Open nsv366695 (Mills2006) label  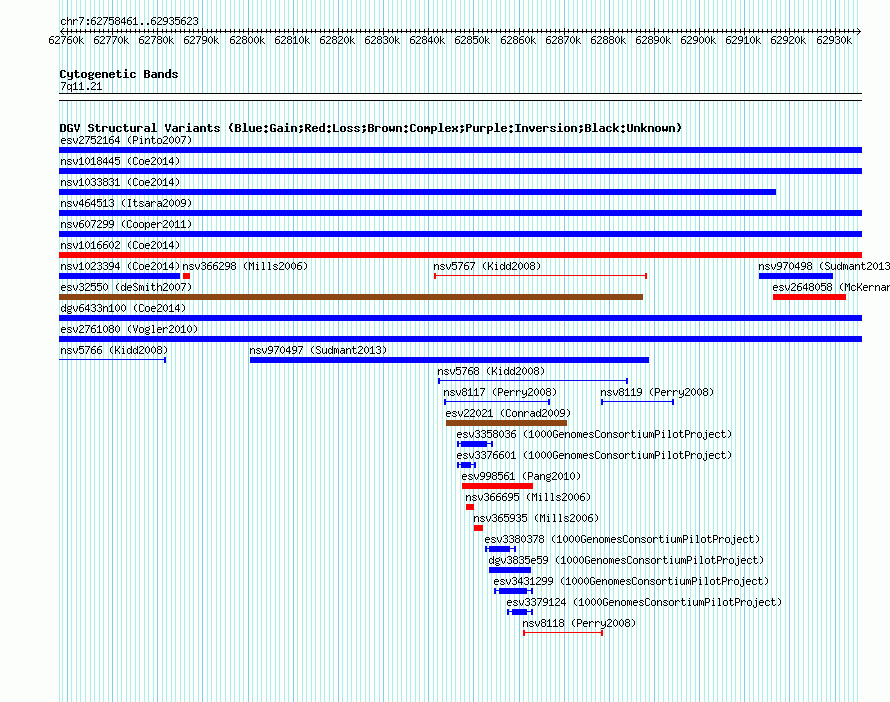[528, 497]
